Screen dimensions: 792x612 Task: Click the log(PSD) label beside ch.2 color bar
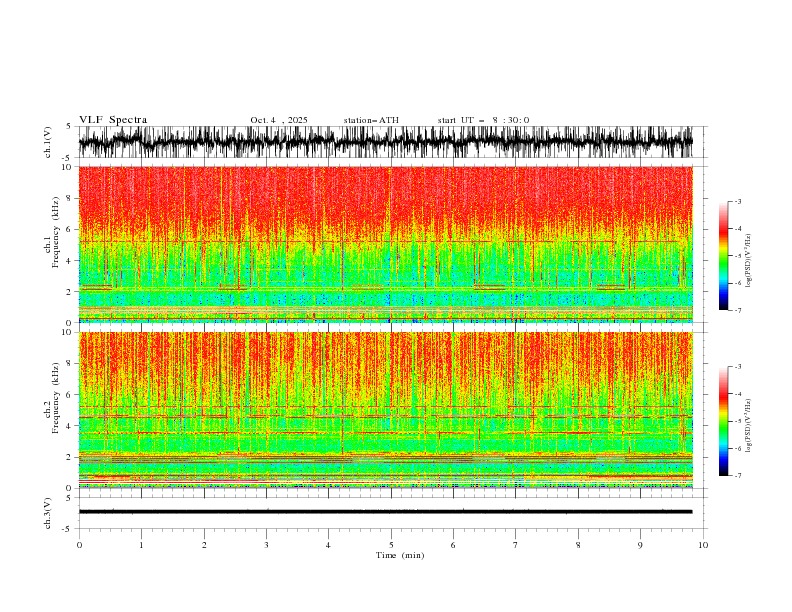click(748, 426)
